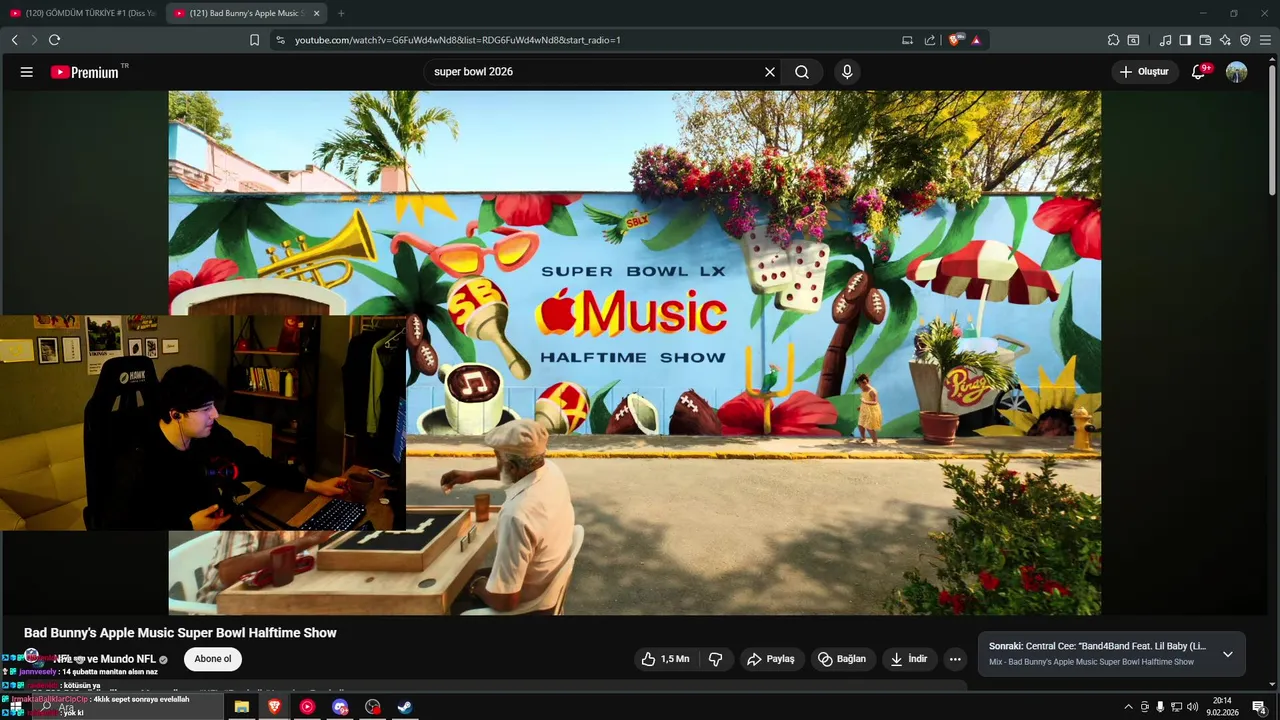The height and width of the screenshot is (720, 1280).
Task: Open Brave VPN shield icon
Action: tap(1245, 40)
